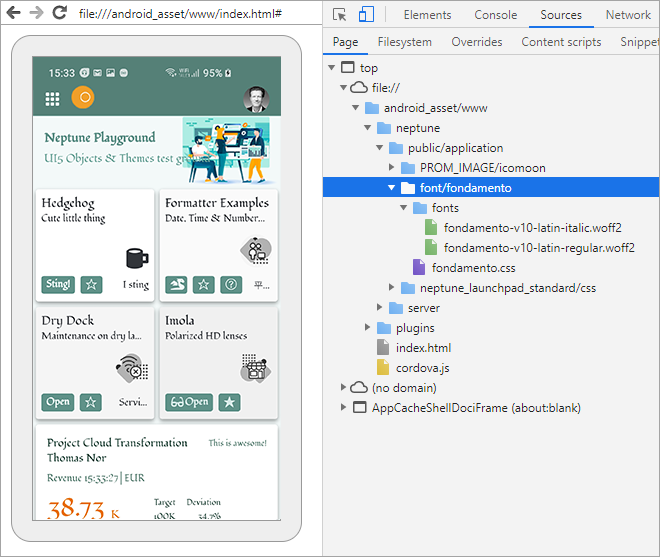This screenshot has height=557, width=660.
Task: Click the Sting! button on Hedgehog tile
Action: tap(58, 285)
